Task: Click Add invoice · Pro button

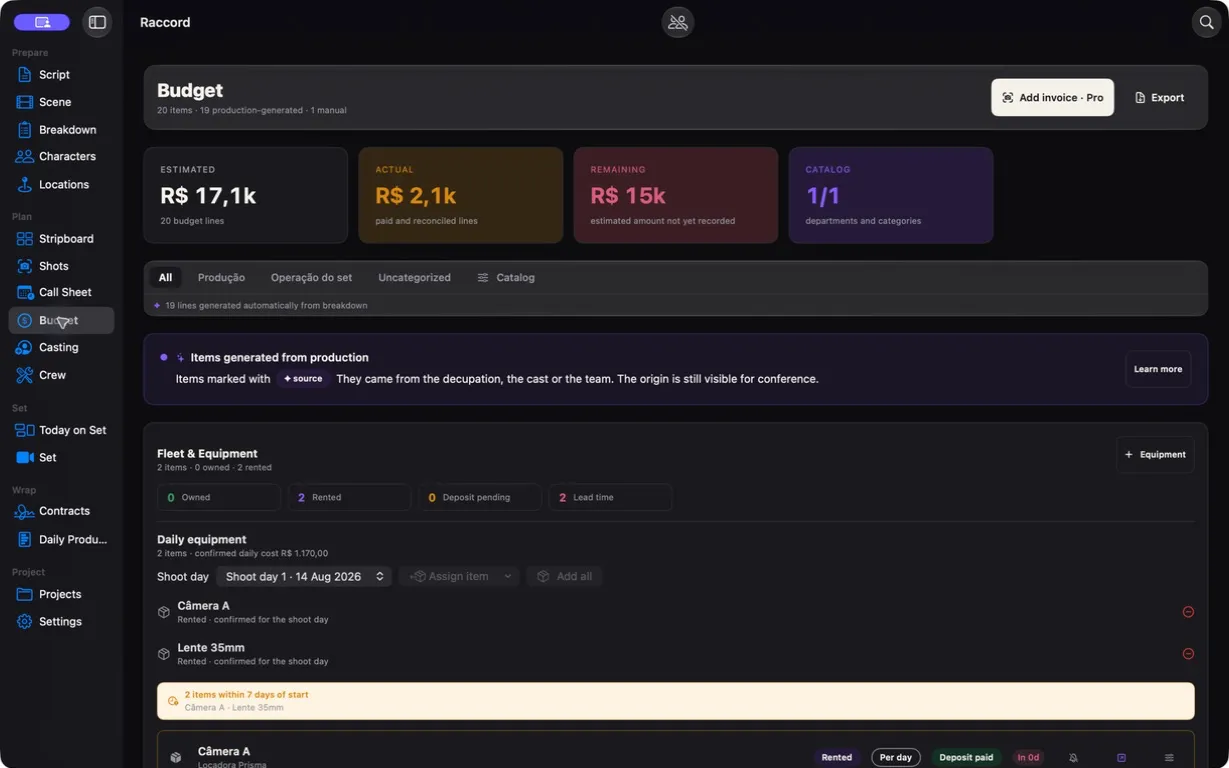Action: [1052, 98]
